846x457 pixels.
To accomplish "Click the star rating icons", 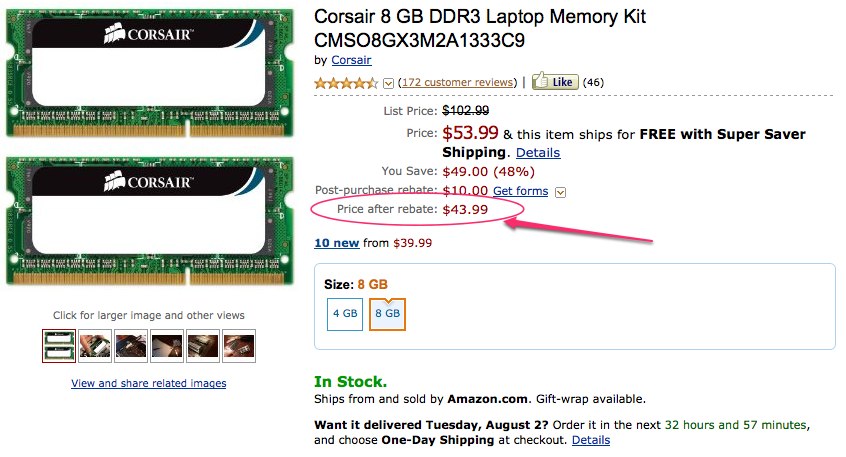I will [347, 82].
